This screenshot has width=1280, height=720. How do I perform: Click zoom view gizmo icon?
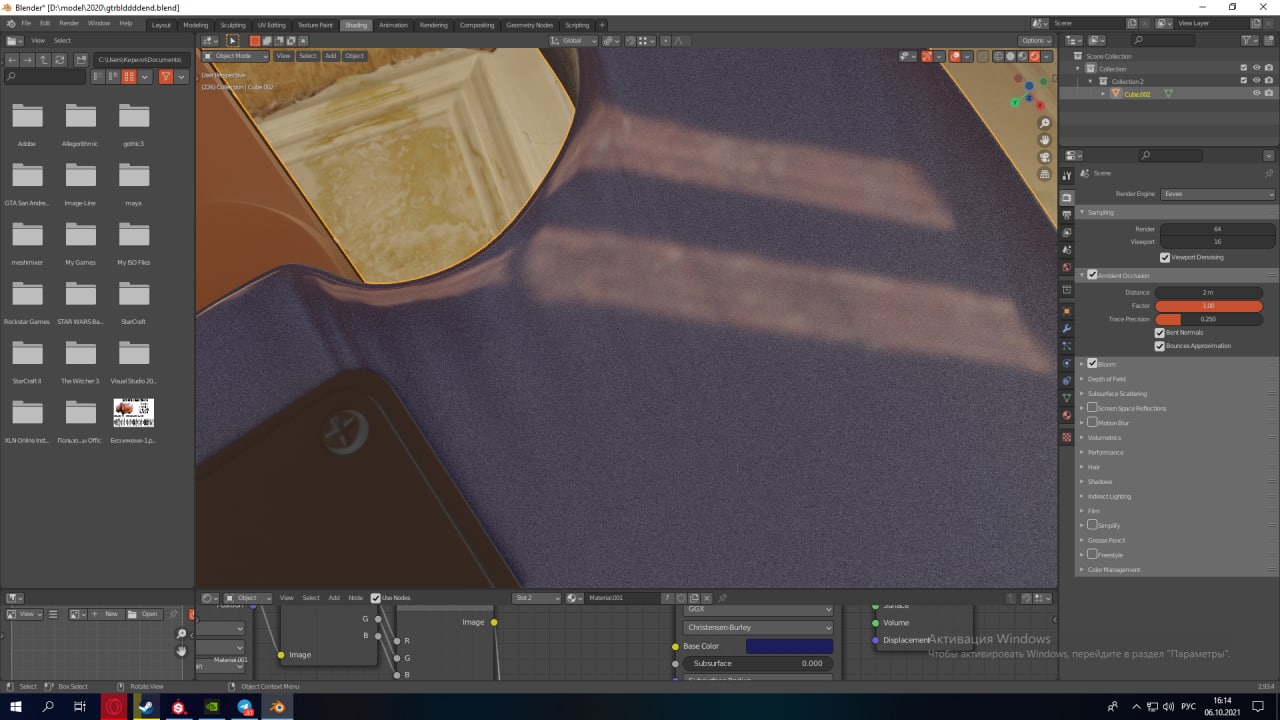(1044, 123)
